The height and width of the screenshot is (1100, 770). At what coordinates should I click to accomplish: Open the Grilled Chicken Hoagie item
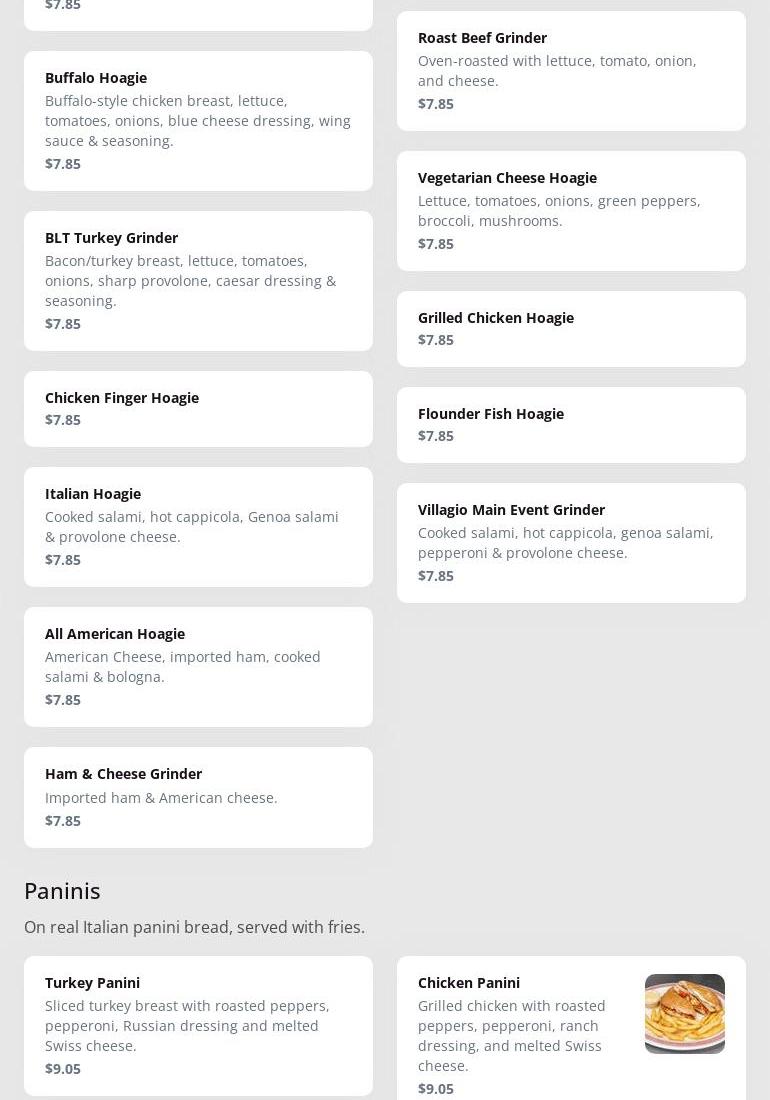(571, 329)
